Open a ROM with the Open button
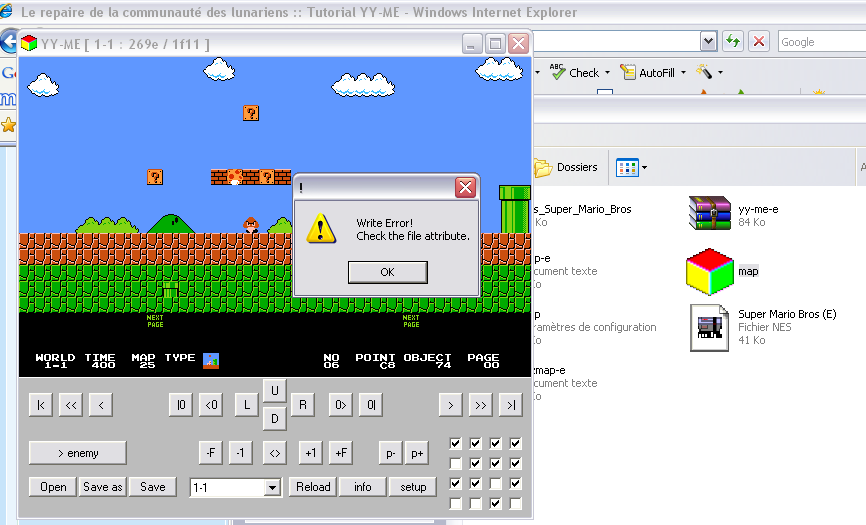This screenshot has width=866, height=525. click(53, 487)
